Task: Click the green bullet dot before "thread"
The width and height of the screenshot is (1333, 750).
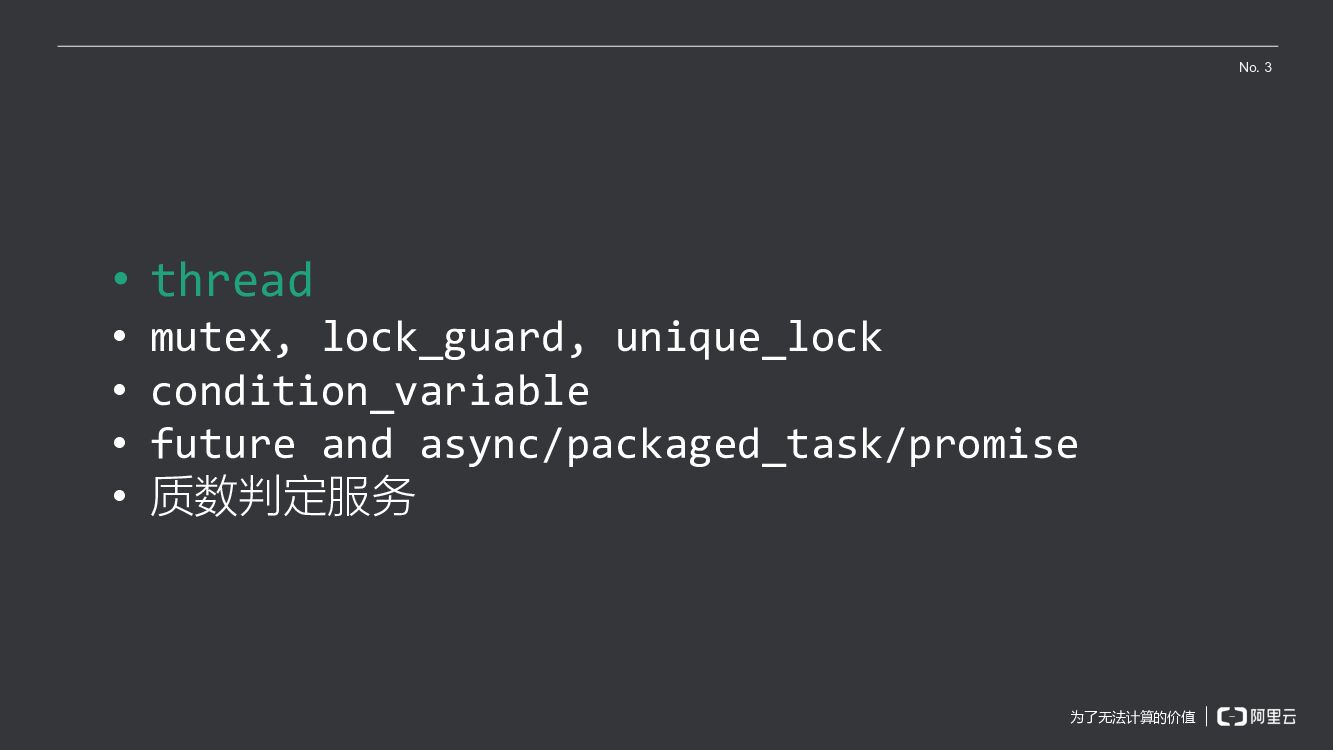Action: [x=121, y=280]
